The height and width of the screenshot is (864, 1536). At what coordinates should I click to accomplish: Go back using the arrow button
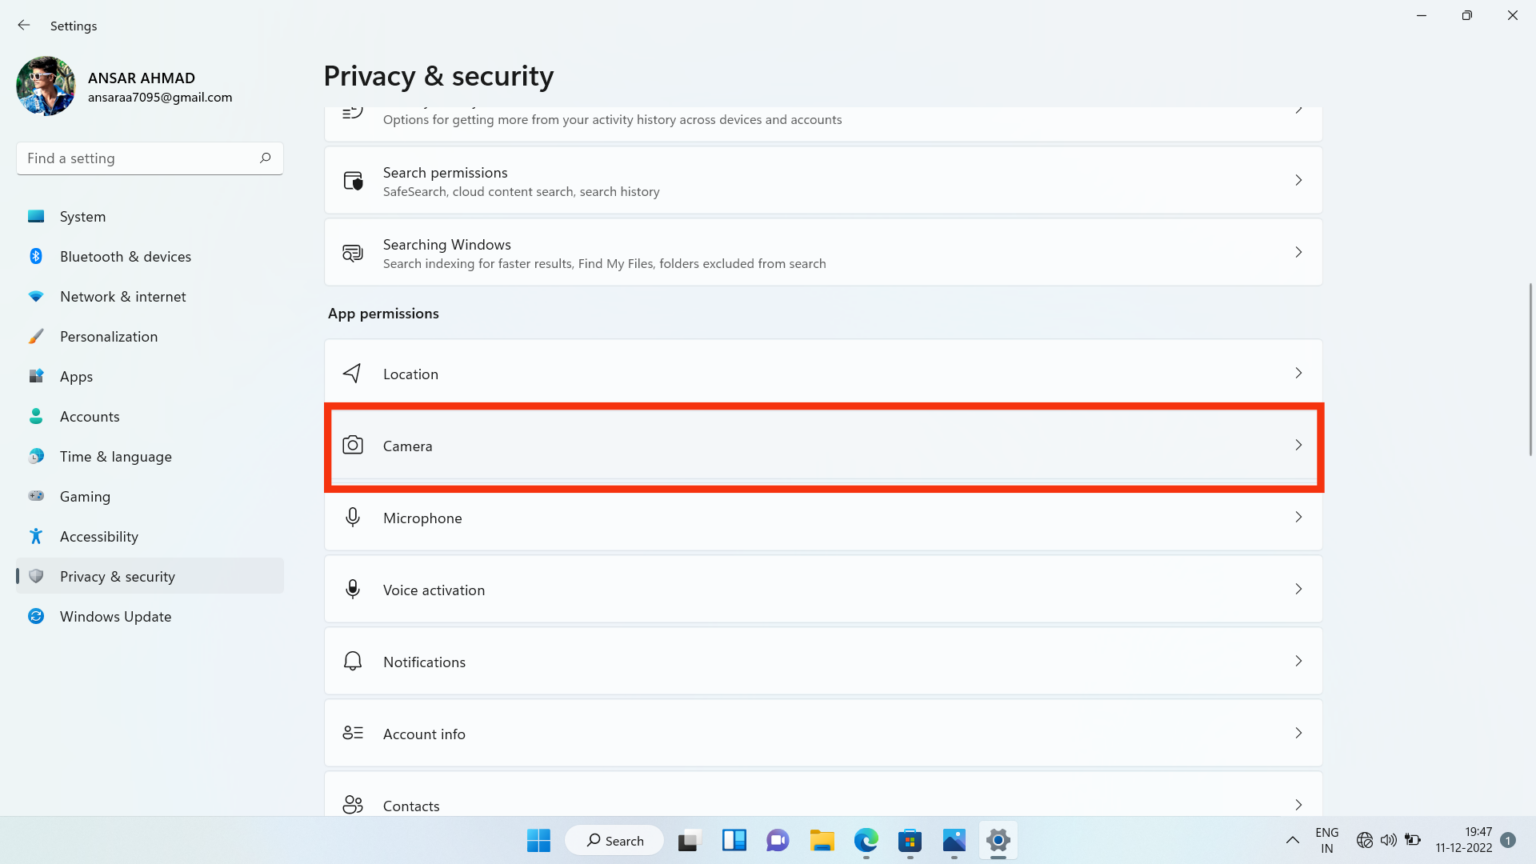coord(23,25)
